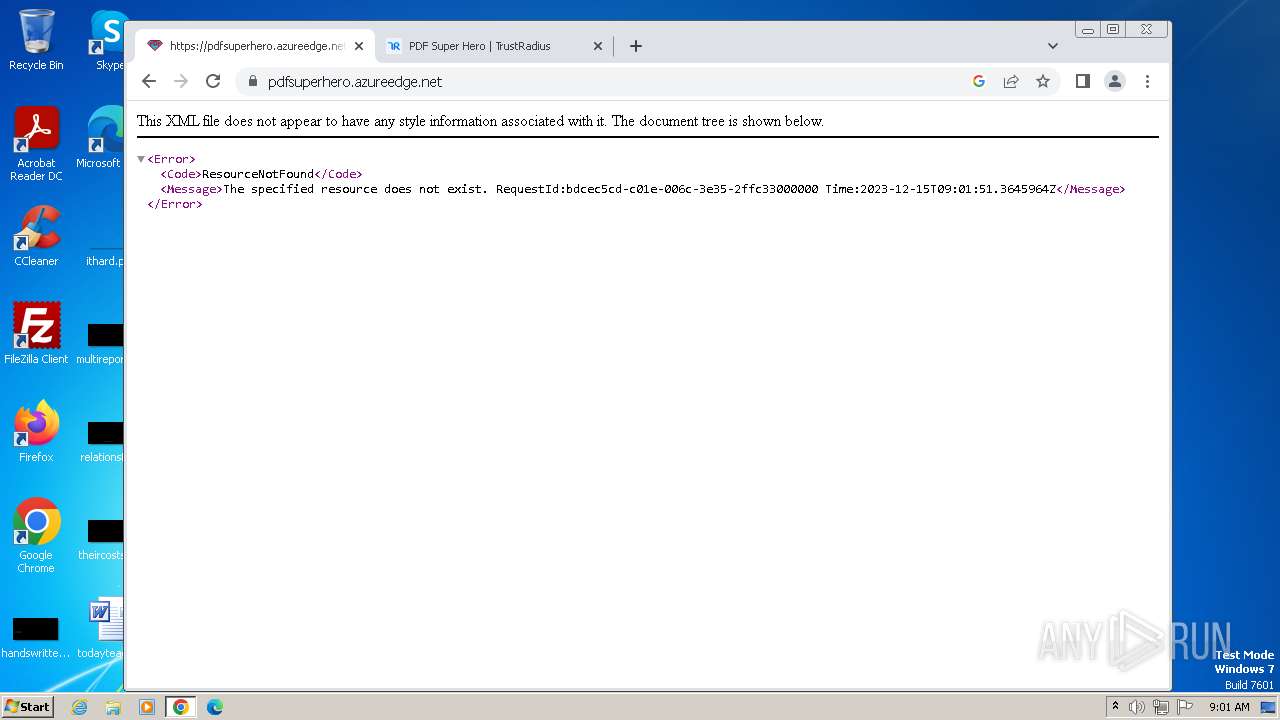Image resolution: width=1280 pixels, height=720 pixels.
Task: Click the Google icon in the address bar
Action: point(979,81)
